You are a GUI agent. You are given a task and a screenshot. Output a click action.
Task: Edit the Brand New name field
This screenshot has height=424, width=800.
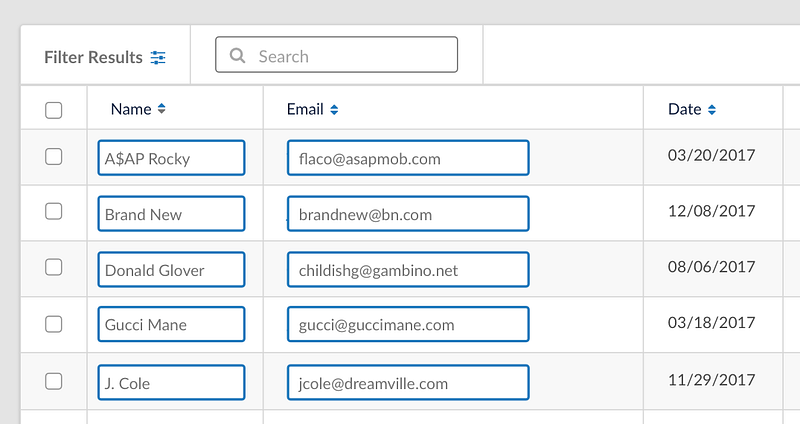[171, 214]
